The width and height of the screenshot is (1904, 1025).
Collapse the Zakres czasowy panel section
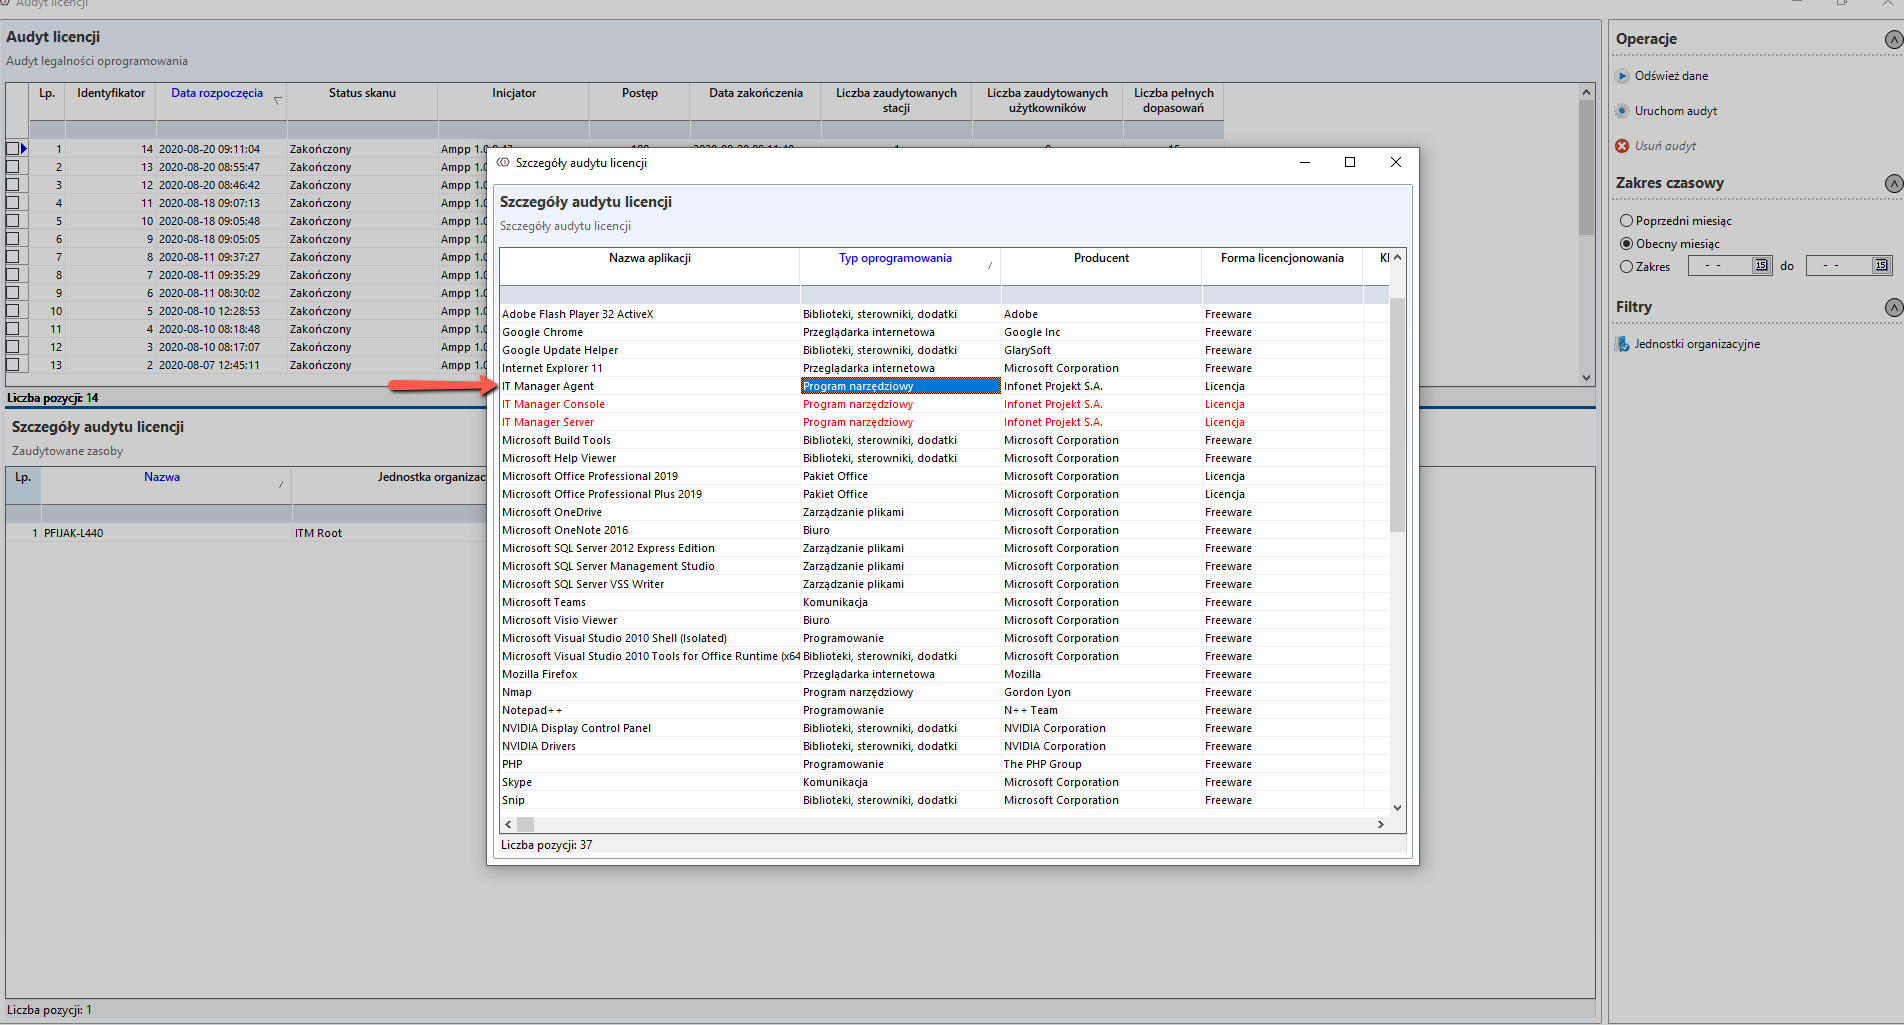pos(1893,183)
